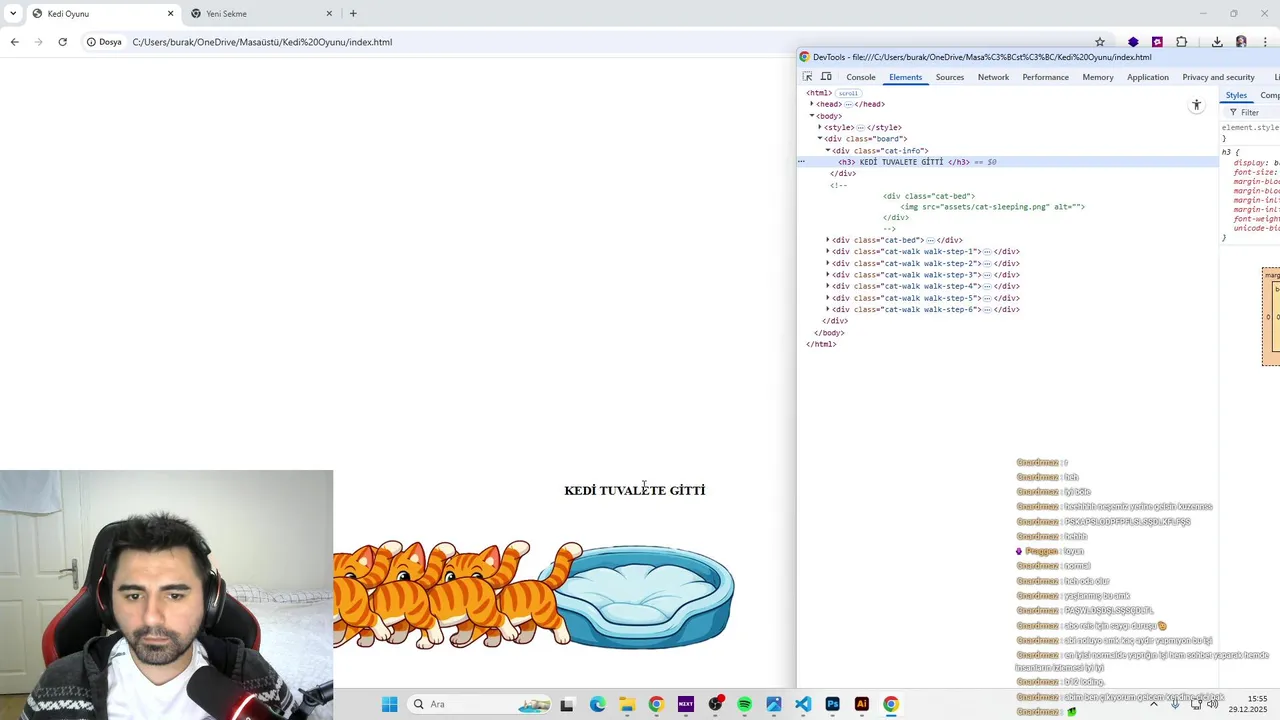Open the Console tab in DevTools
This screenshot has height=720, width=1280.
(861, 77)
